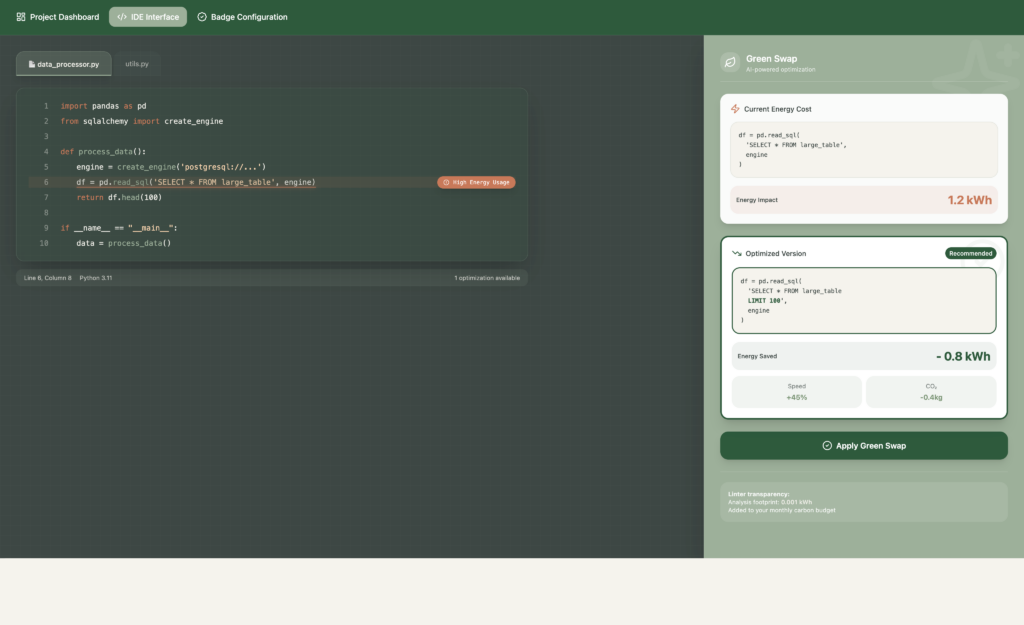Select the optimized code snippet with LIMIT 100
The height and width of the screenshot is (625, 1024).
coord(863,300)
